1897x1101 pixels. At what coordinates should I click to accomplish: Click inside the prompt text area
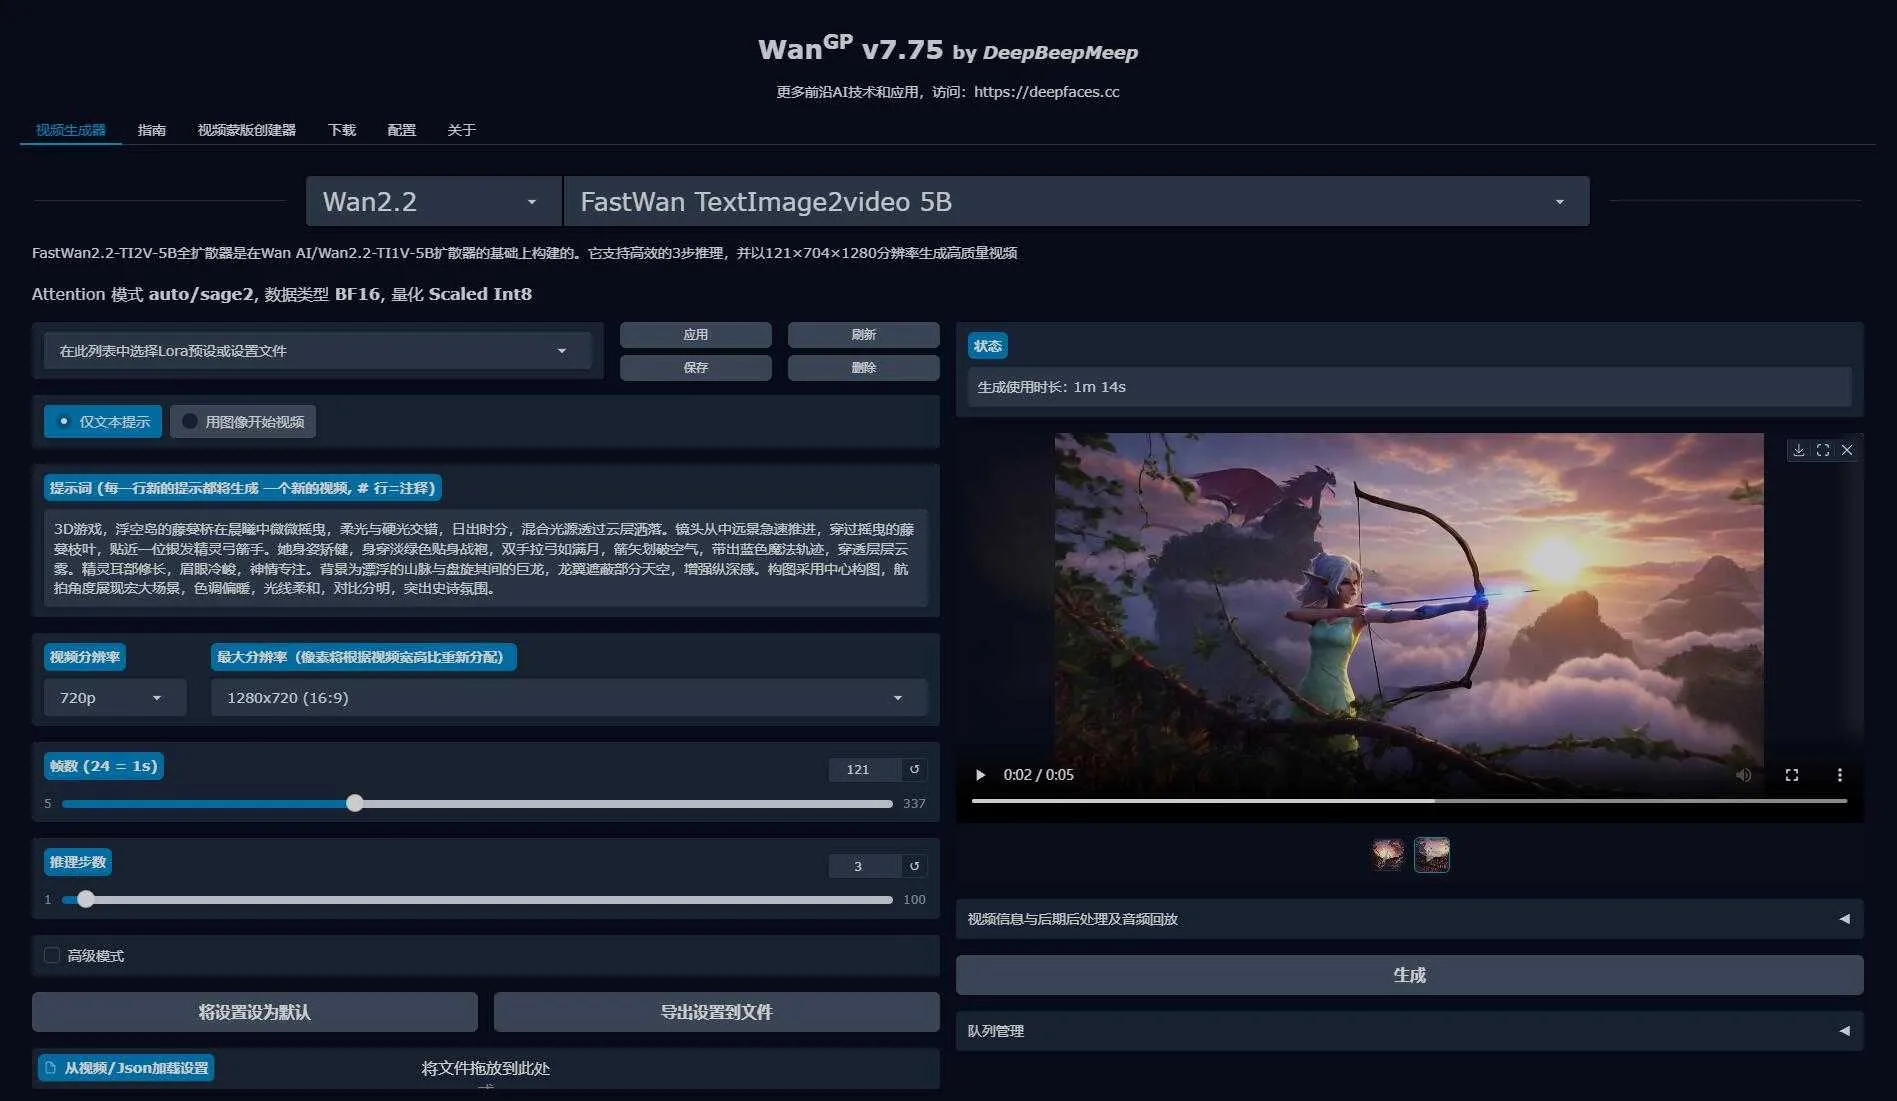pyautogui.click(x=485, y=558)
